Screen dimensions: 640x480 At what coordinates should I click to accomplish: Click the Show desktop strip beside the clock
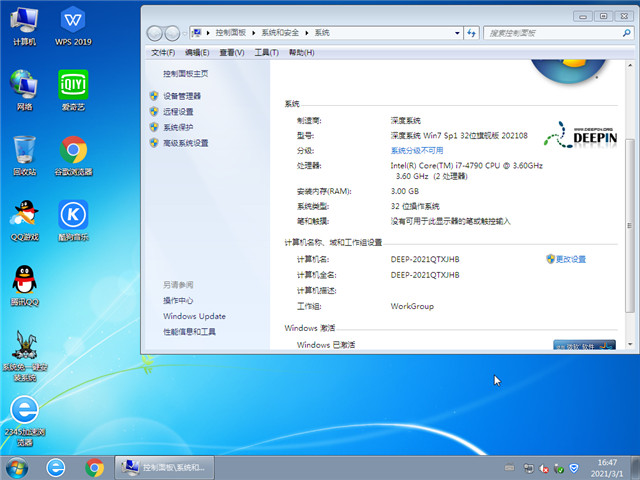(636, 468)
